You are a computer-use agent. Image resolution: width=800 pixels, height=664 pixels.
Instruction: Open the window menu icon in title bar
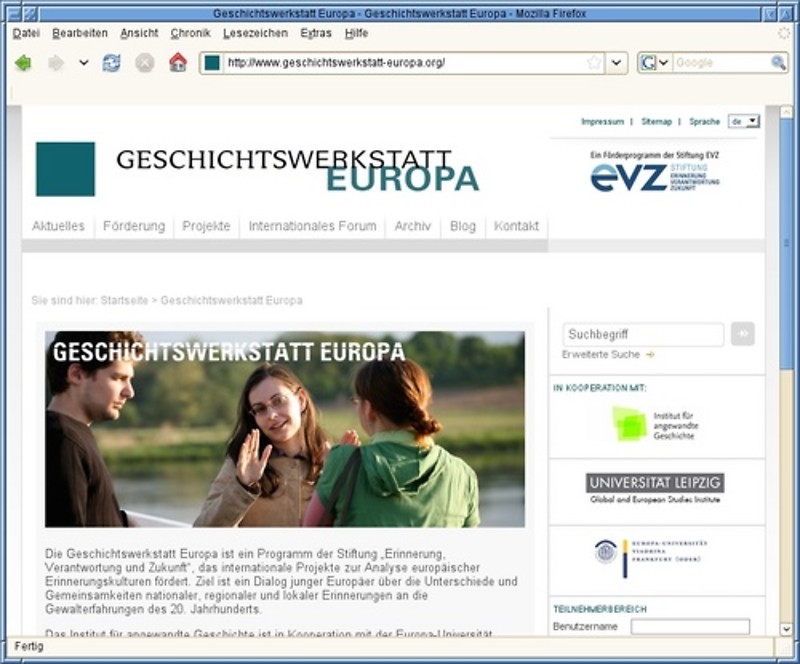pyautogui.click(x=15, y=13)
